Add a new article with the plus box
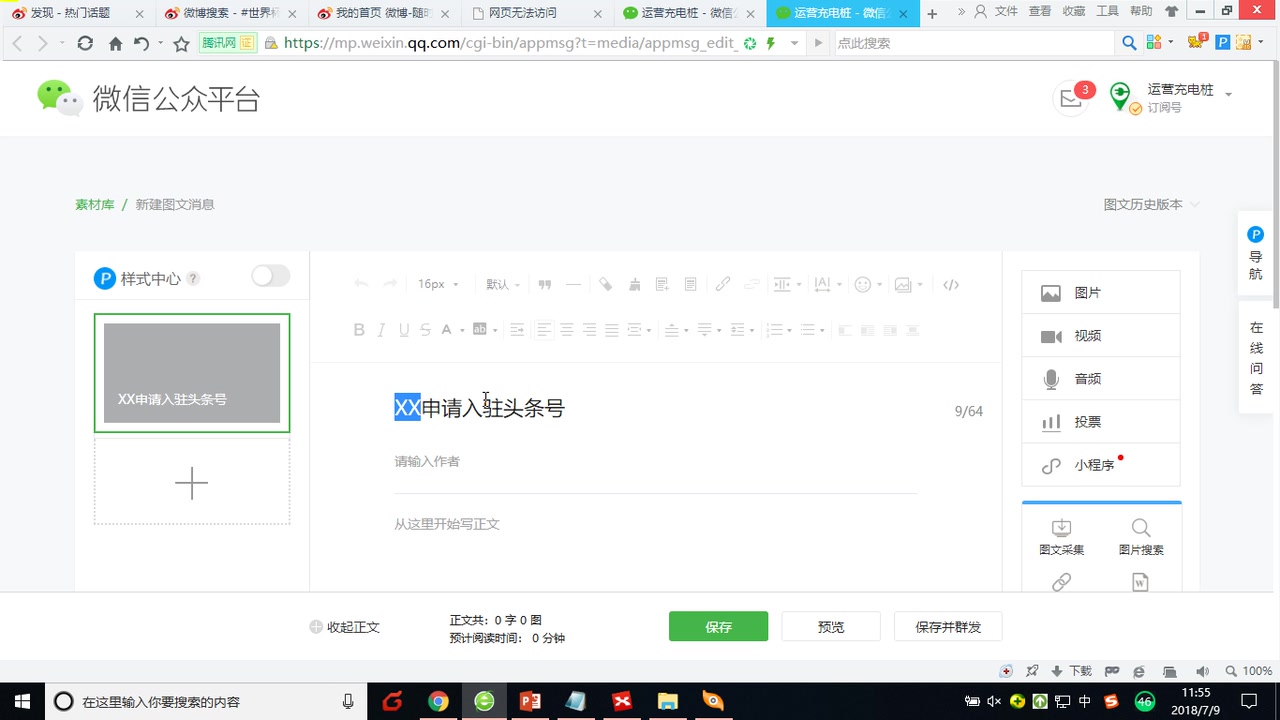This screenshot has height=720, width=1280. (x=192, y=483)
